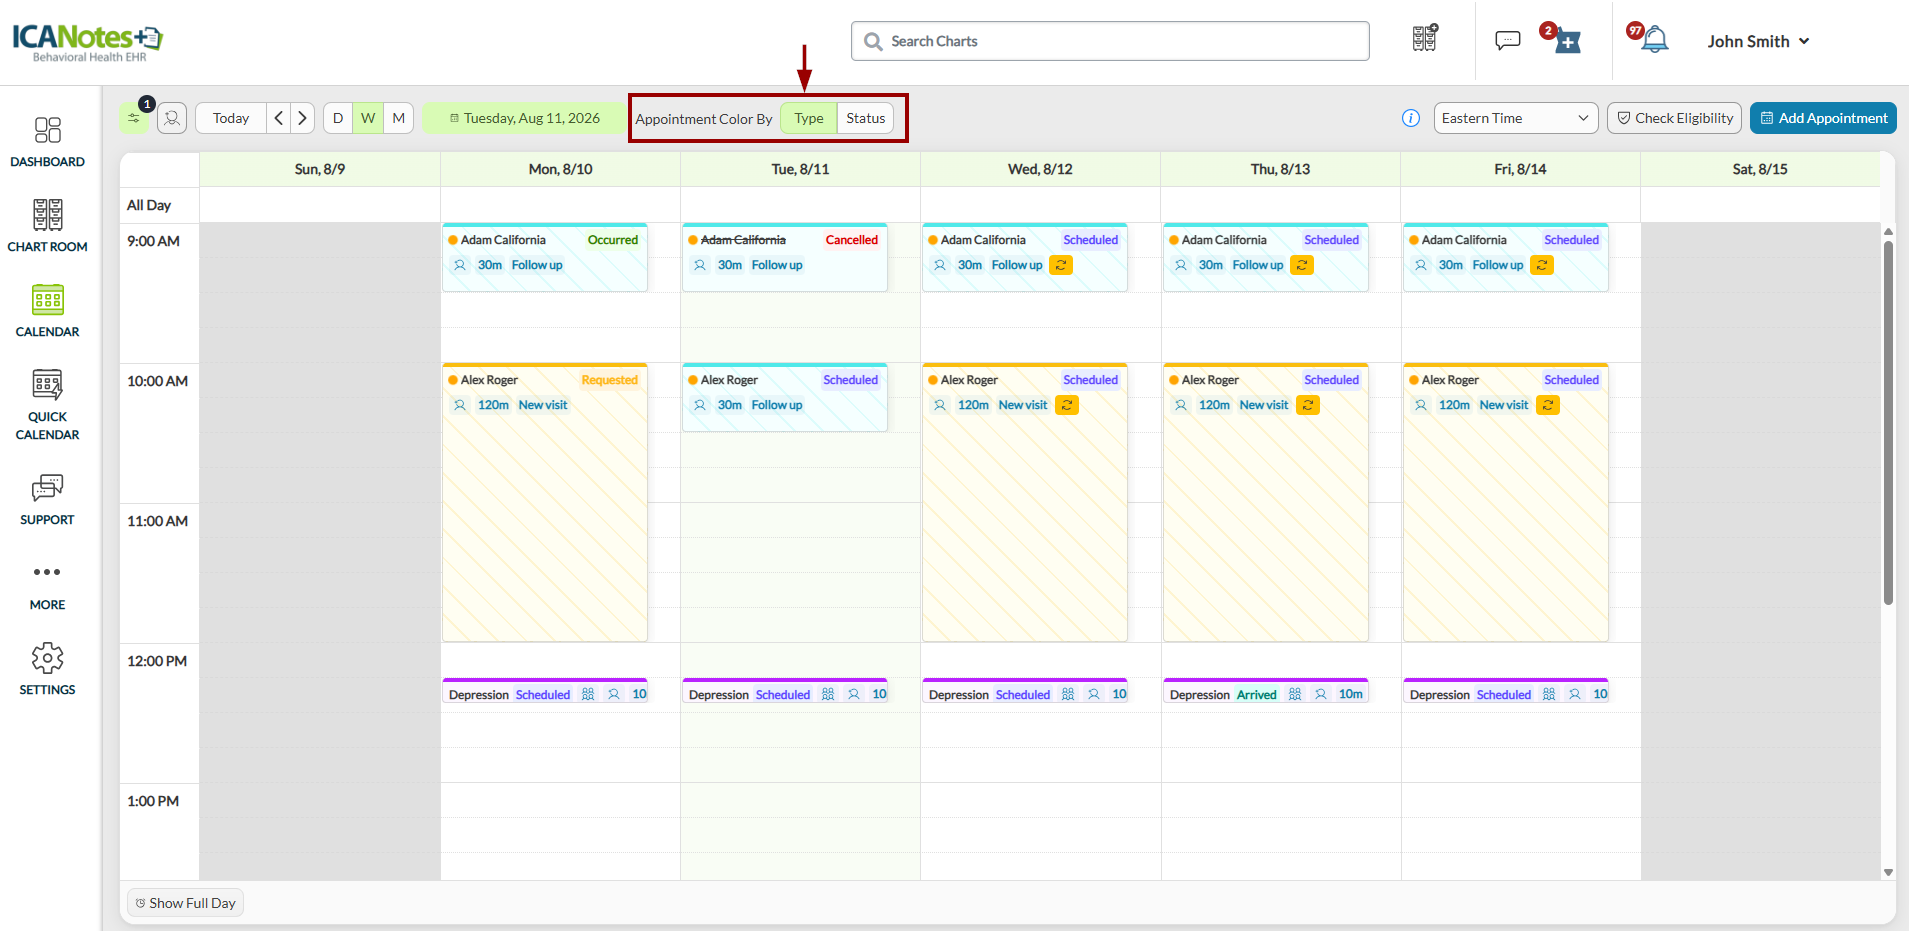Click person icon on Tuesday Depression appointment
This screenshot has height=931, width=1909.
(854, 694)
